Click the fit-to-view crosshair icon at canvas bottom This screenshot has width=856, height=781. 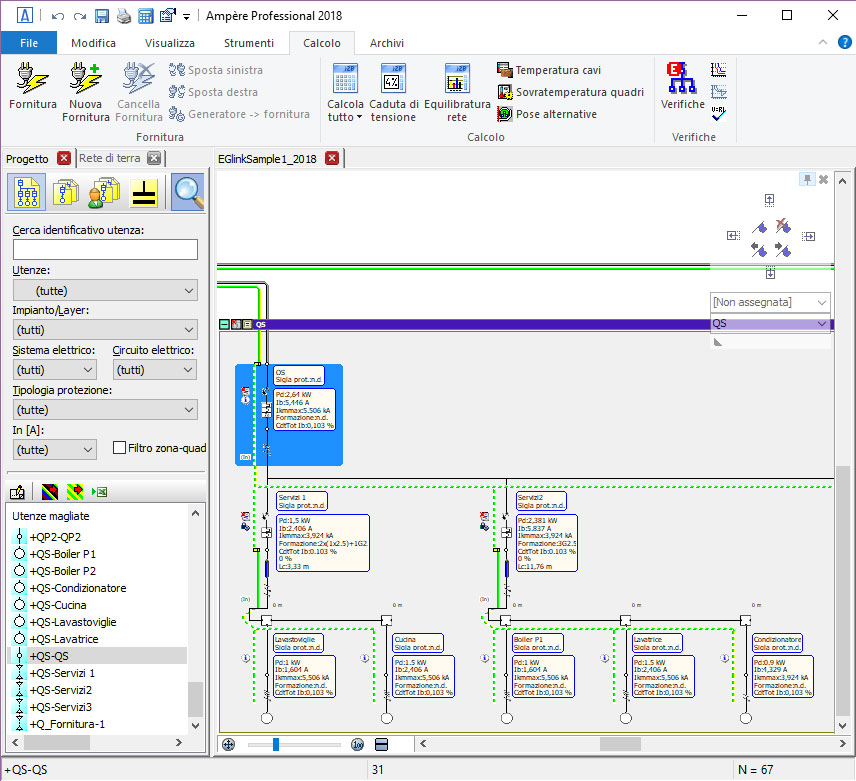tap(228, 744)
